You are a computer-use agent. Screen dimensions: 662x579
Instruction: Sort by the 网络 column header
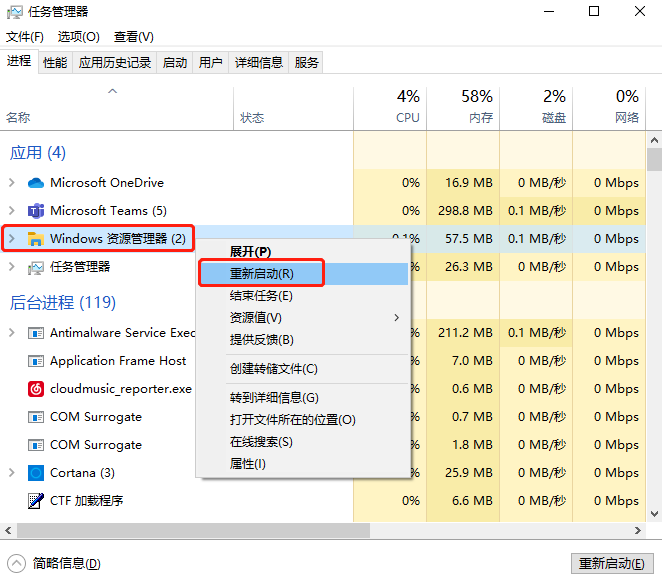[x=609, y=107]
